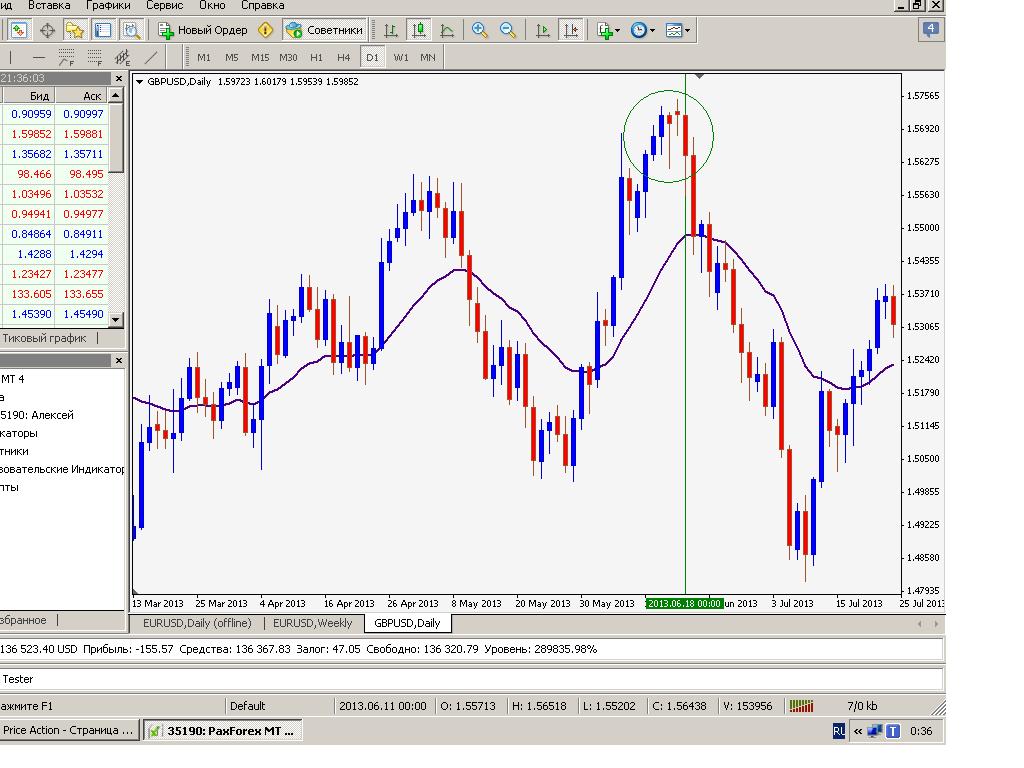Open indicators list dropdown arrow
1024x768 pixels.
click(x=618, y=30)
